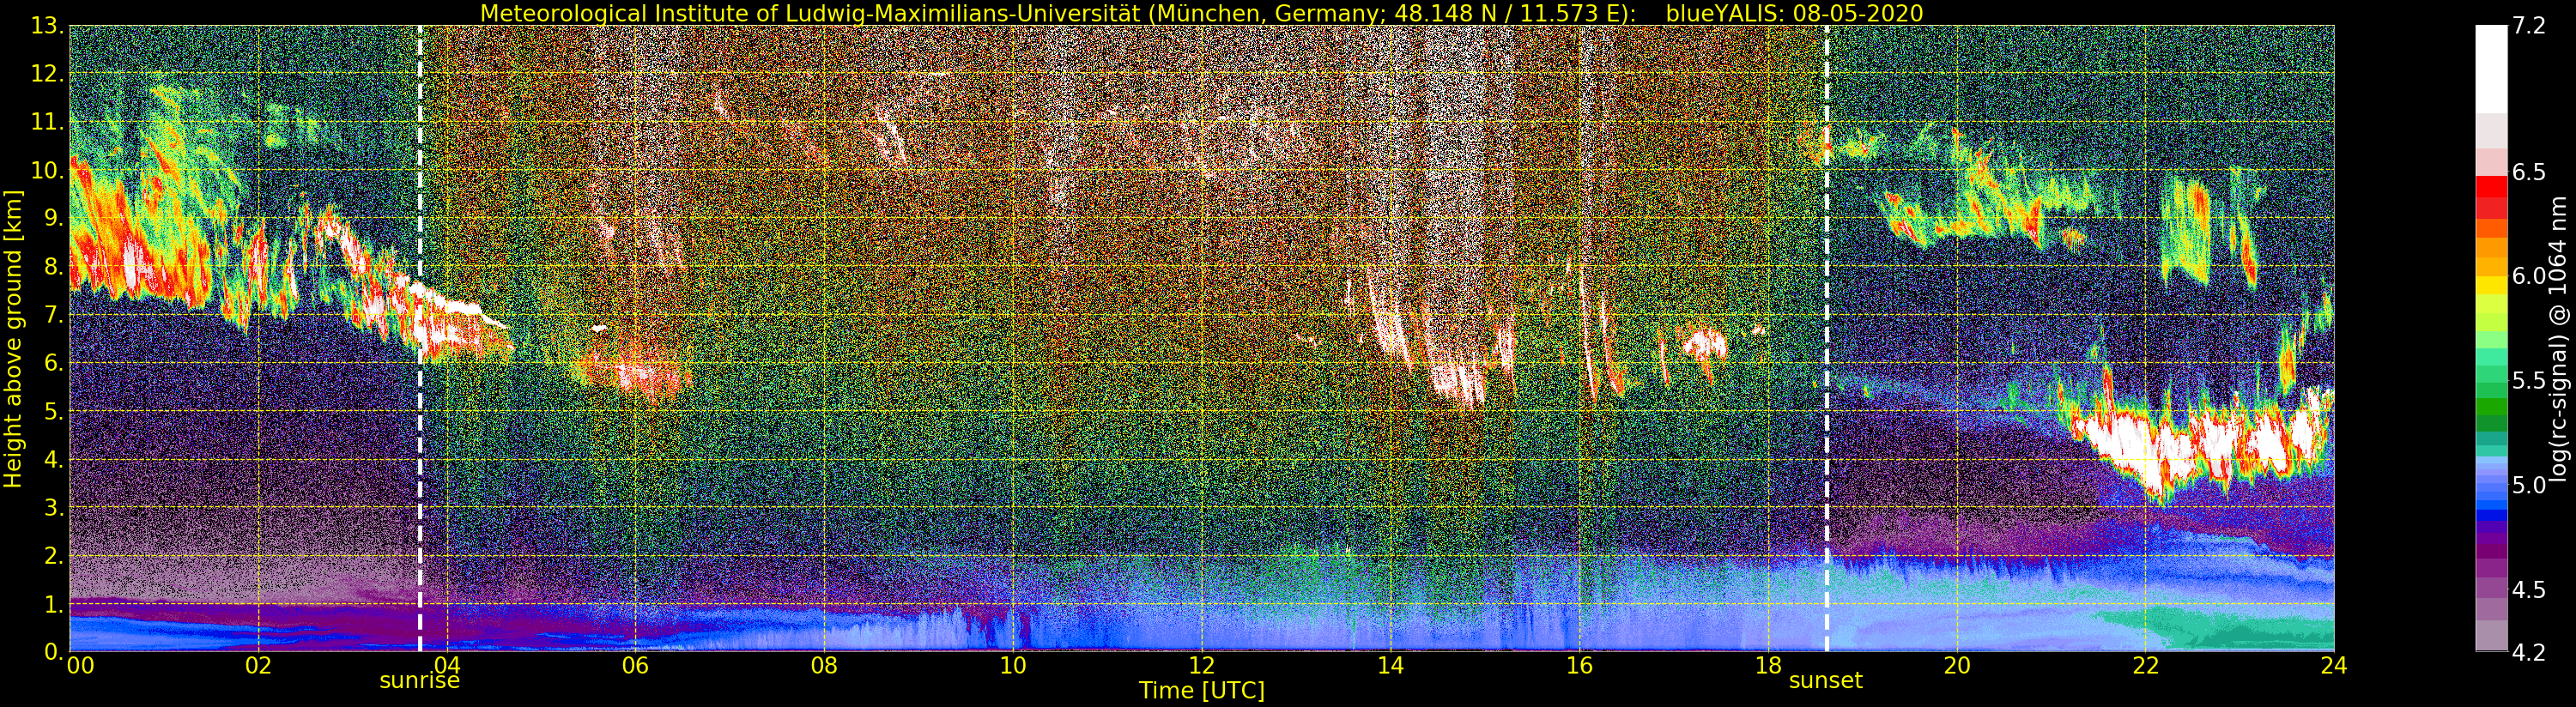
Task: Click height axis tick label '7.'
Action: tap(54, 315)
